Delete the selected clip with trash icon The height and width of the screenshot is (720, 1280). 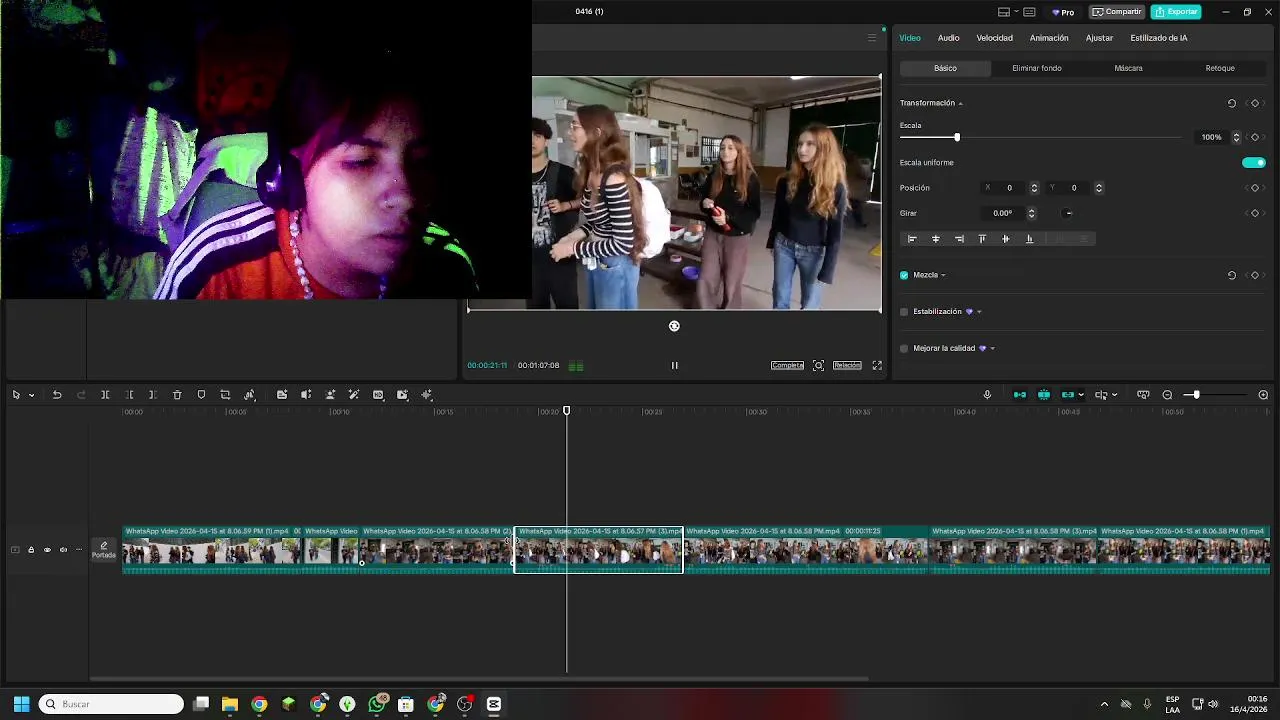point(177,395)
